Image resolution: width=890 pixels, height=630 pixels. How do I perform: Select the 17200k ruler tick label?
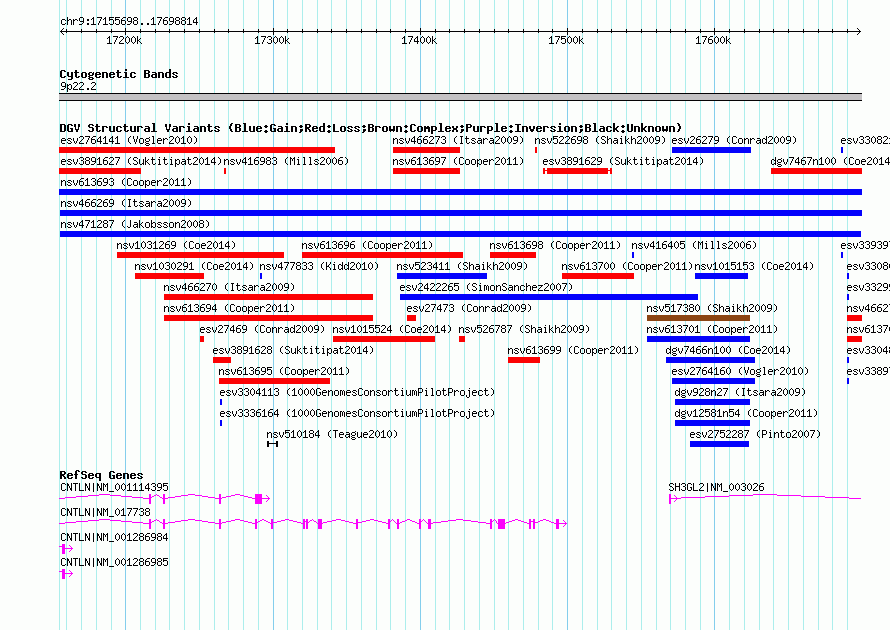124,40
